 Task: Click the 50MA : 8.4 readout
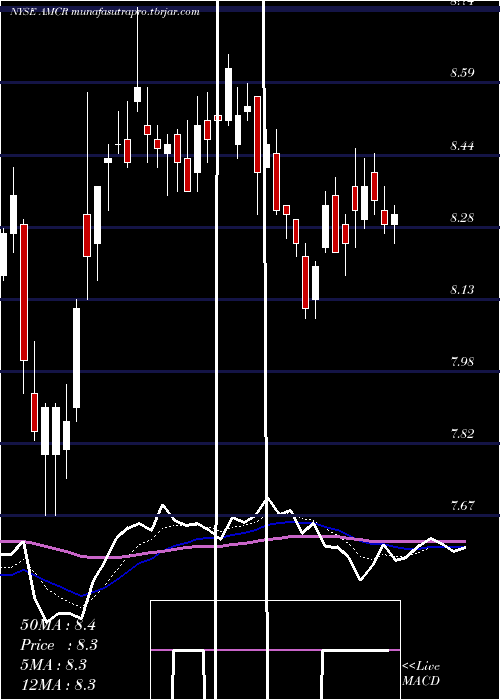coord(58,625)
